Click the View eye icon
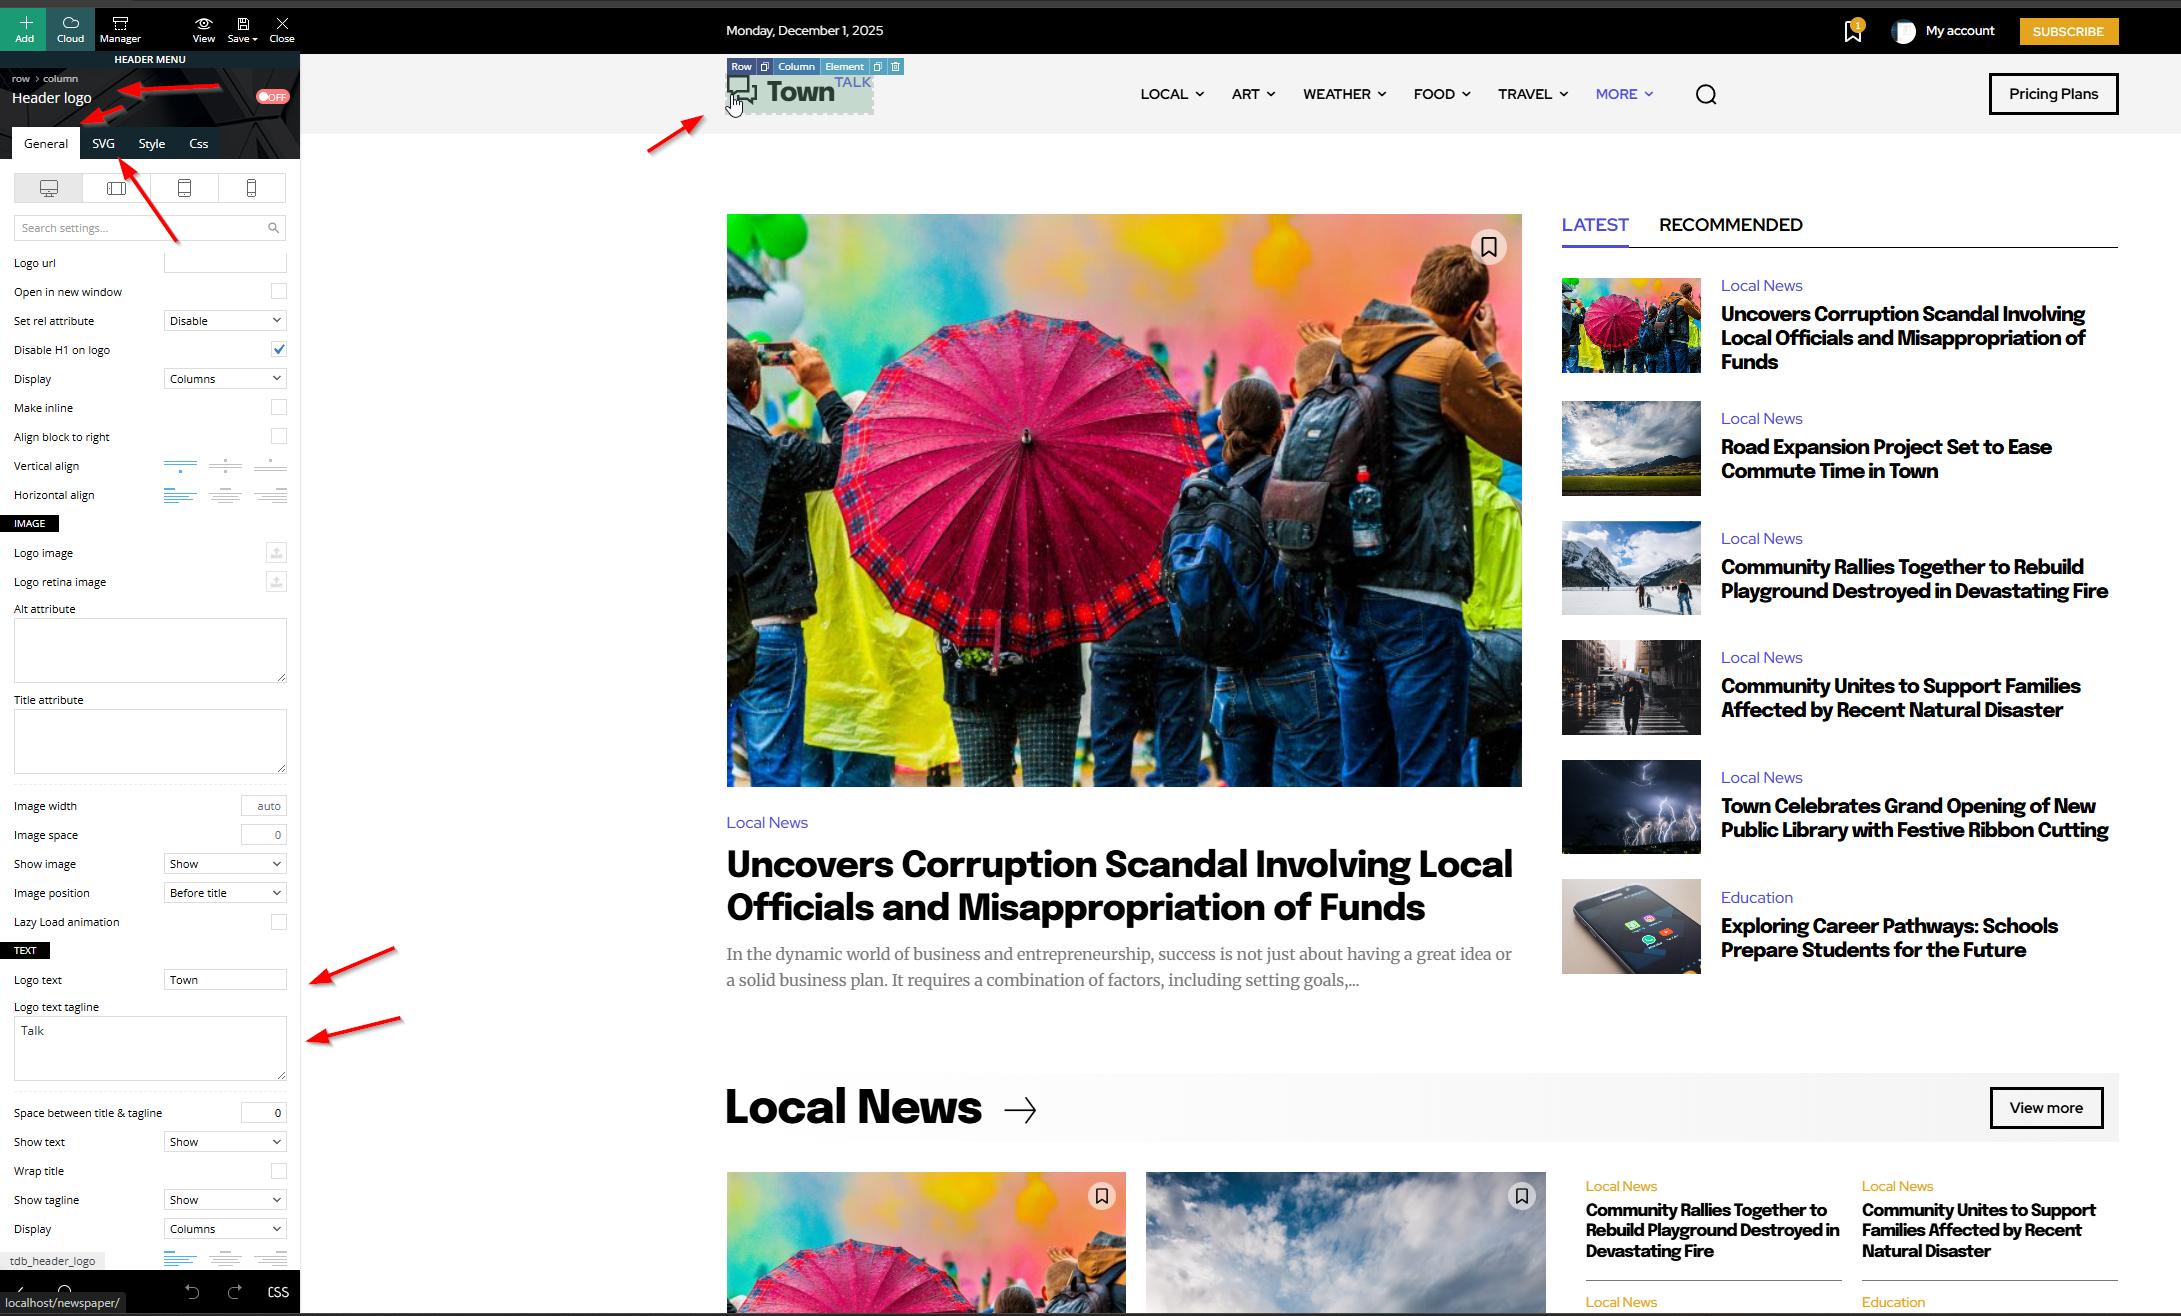Screen dimensions: 2181x1316 [203, 28]
